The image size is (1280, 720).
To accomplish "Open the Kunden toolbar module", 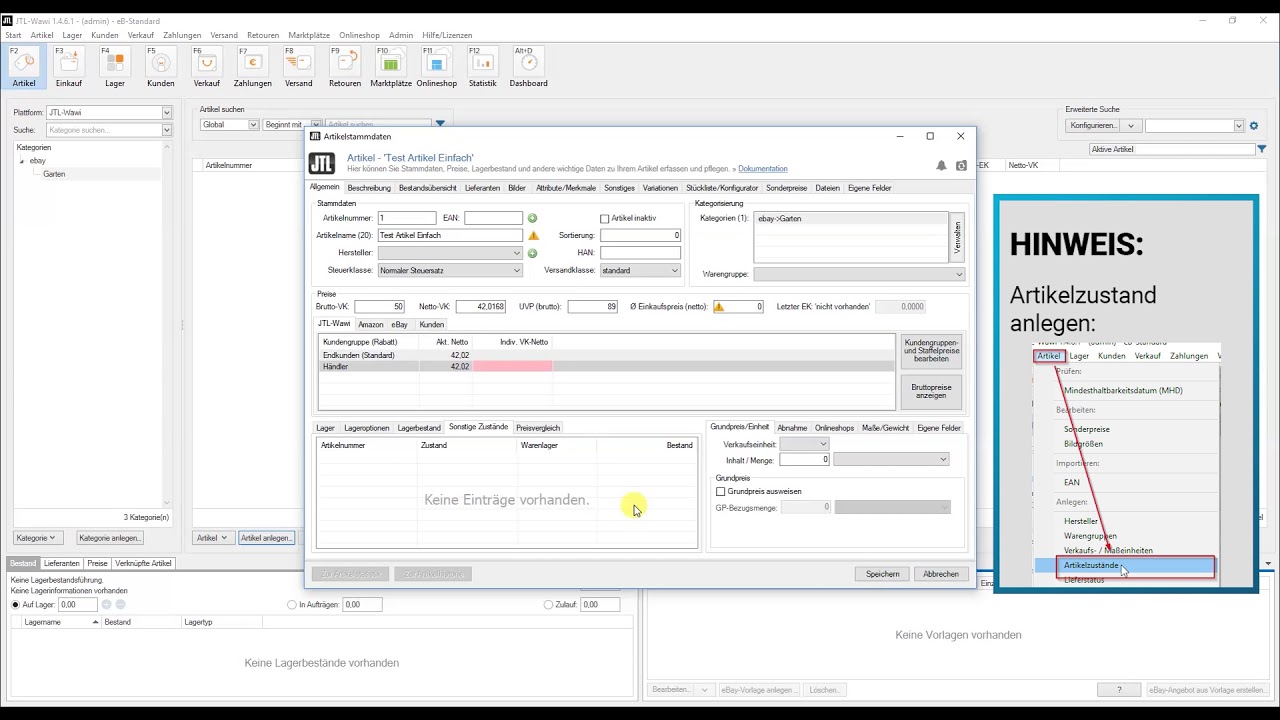I will tap(161, 68).
